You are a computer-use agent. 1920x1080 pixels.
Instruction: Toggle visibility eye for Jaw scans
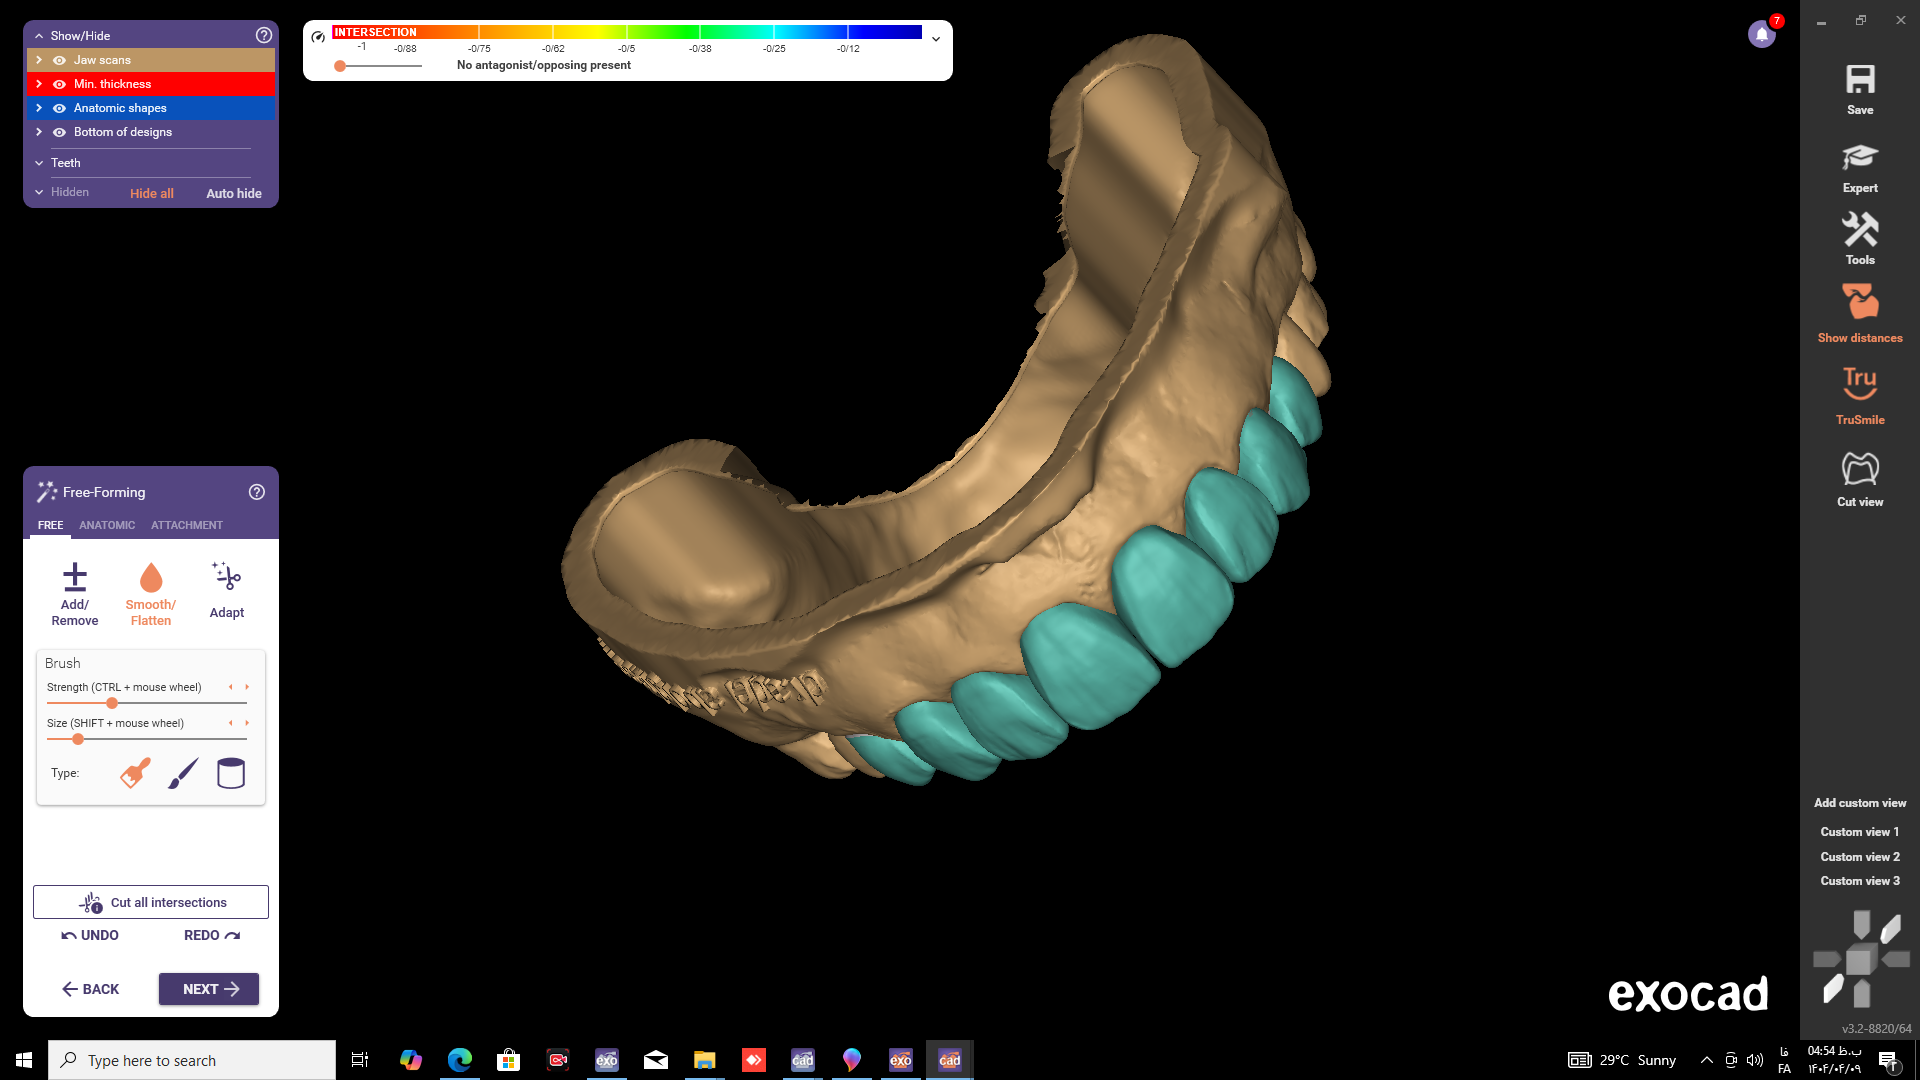click(59, 60)
